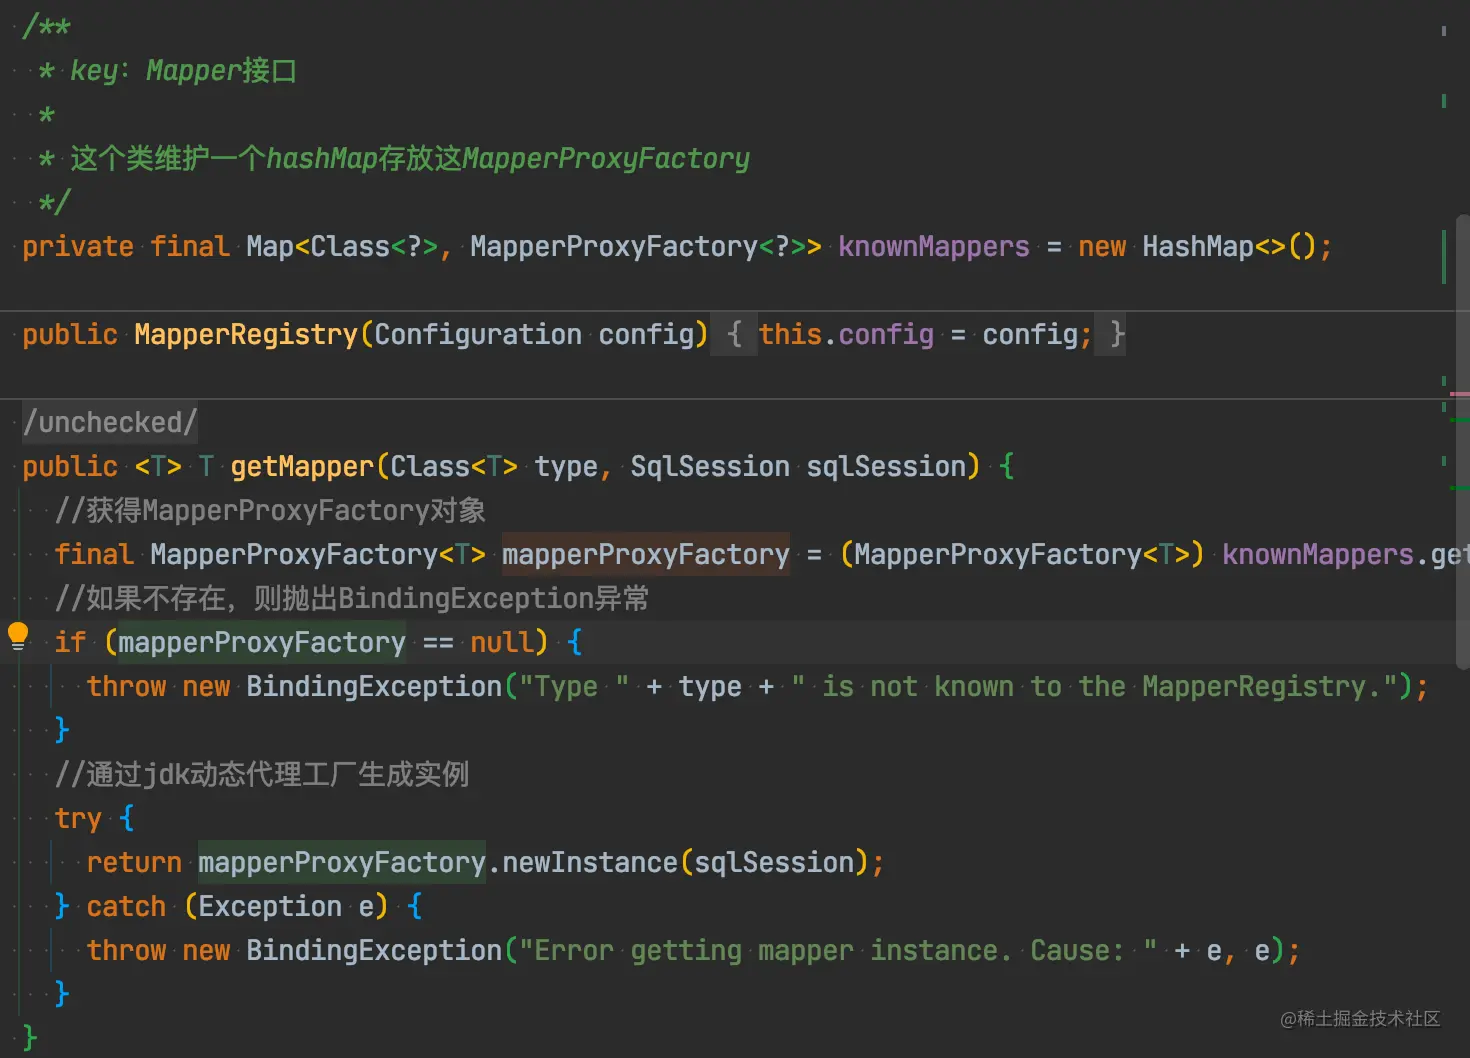Expand the folded '/unchecked/' annotation
The width and height of the screenshot is (1470, 1058).
pyautogui.click(x=110, y=422)
